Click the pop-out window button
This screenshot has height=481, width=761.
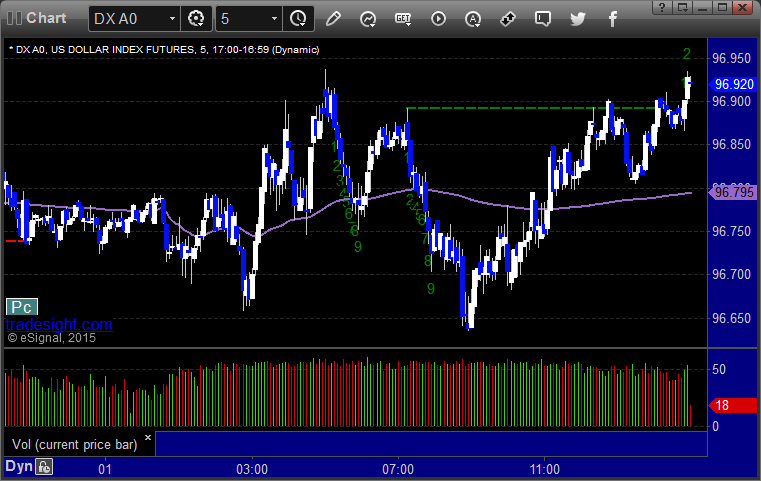click(x=683, y=7)
